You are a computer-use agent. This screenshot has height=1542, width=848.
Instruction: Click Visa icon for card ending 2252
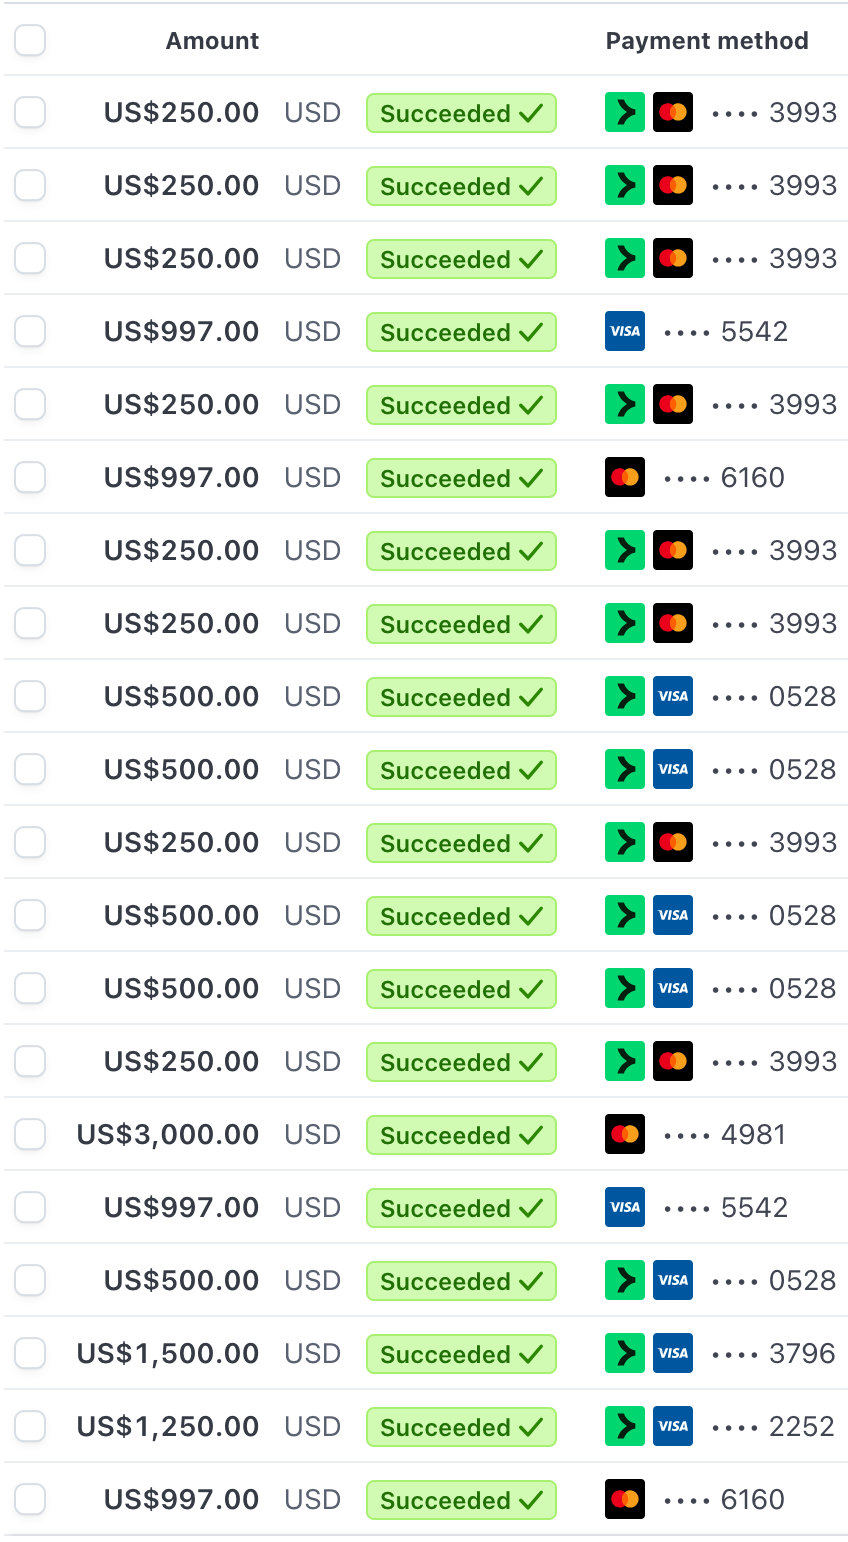(673, 1426)
